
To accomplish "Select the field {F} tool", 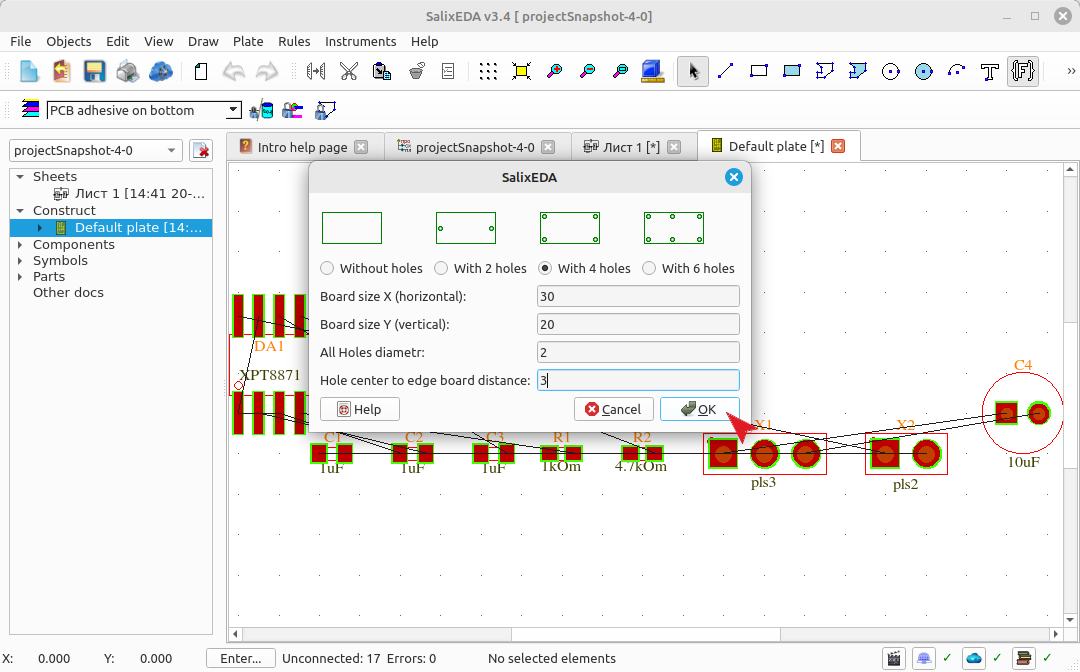I will (x=1023, y=71).
